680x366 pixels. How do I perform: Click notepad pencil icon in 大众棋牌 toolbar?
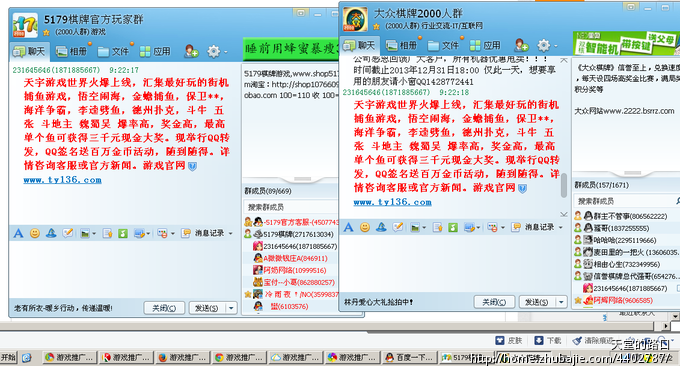[398, 227]
